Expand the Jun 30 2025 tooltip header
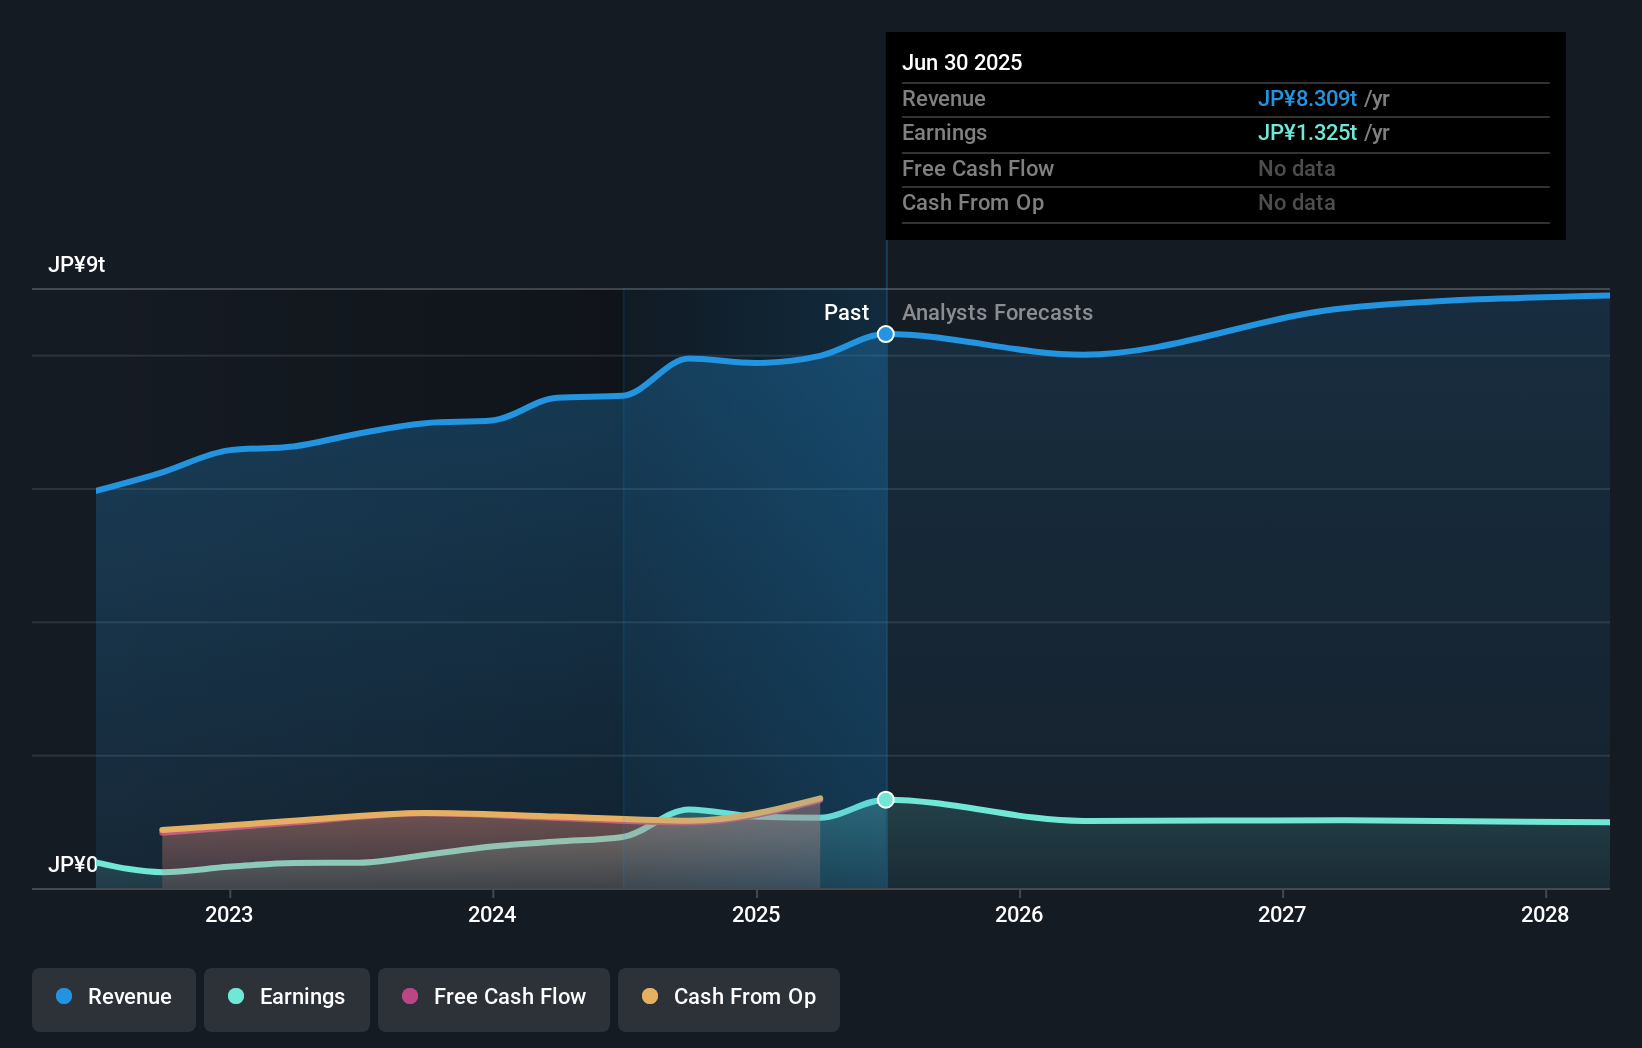1642x1048 pixels. 963,62
